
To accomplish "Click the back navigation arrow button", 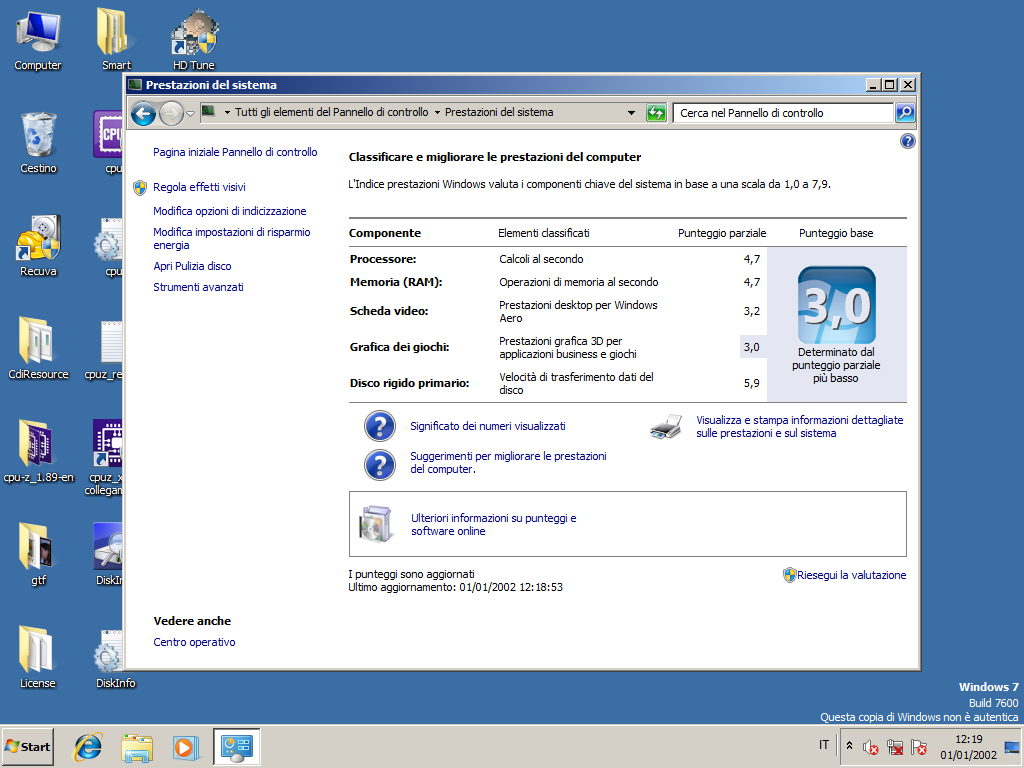I will point(144,113).
